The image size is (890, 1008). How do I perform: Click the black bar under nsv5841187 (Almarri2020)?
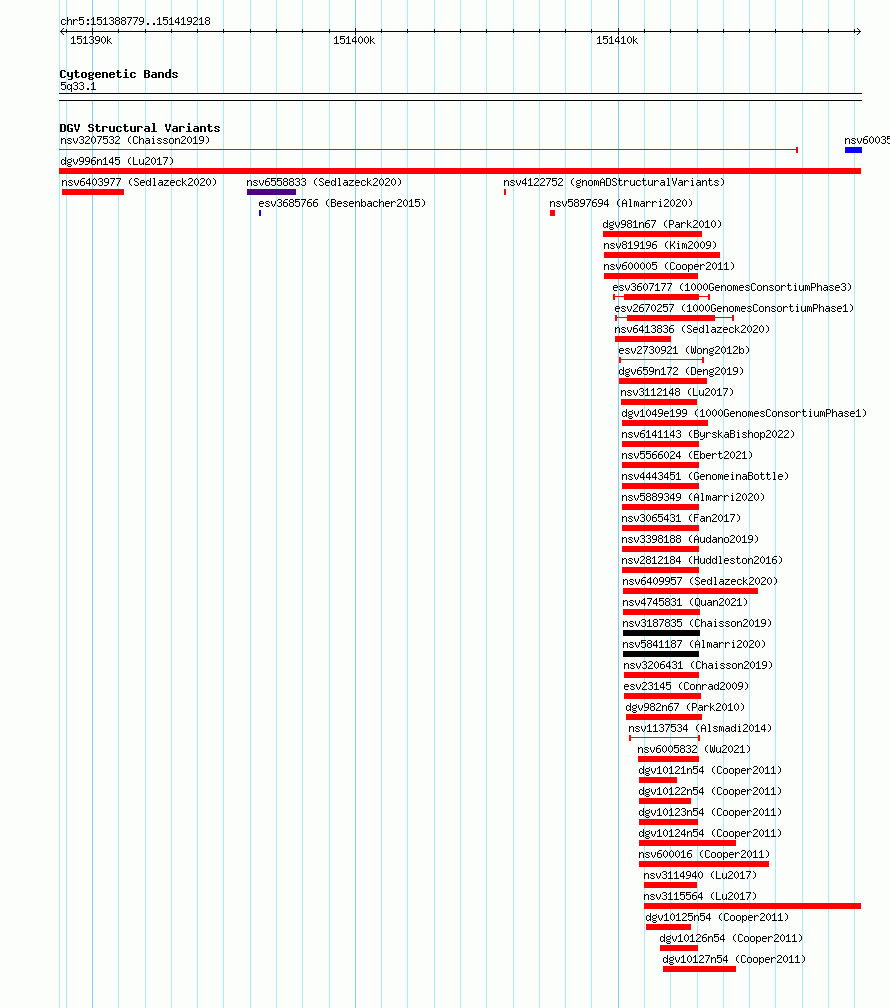tap(661, 654)
